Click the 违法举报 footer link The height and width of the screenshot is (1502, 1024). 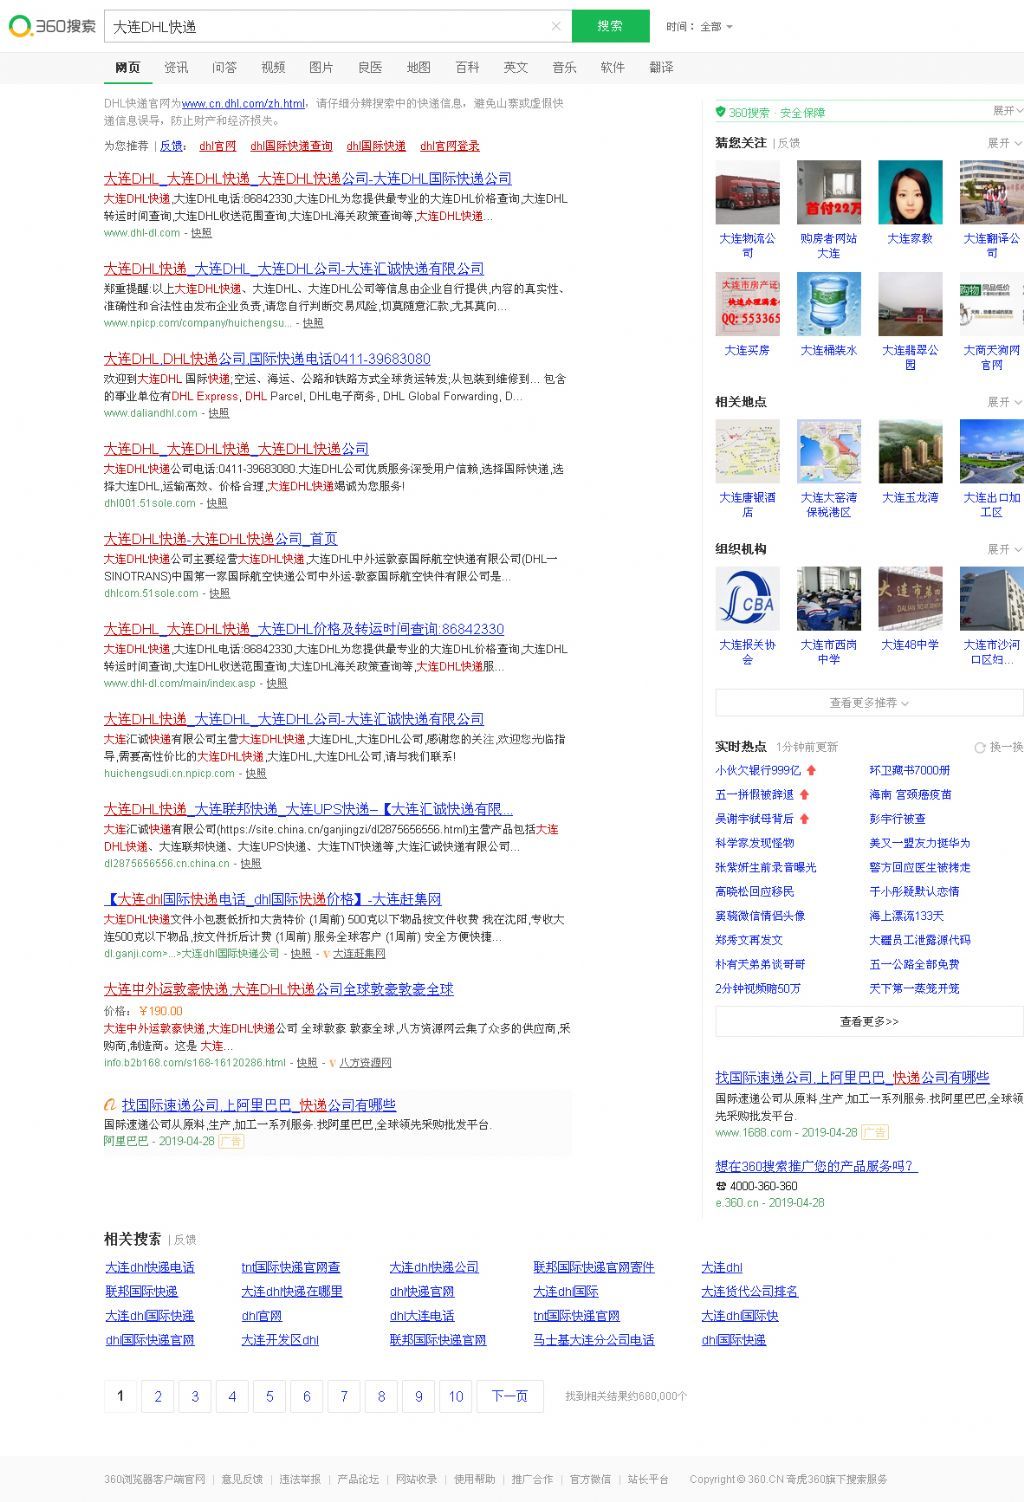[300, 1480]
